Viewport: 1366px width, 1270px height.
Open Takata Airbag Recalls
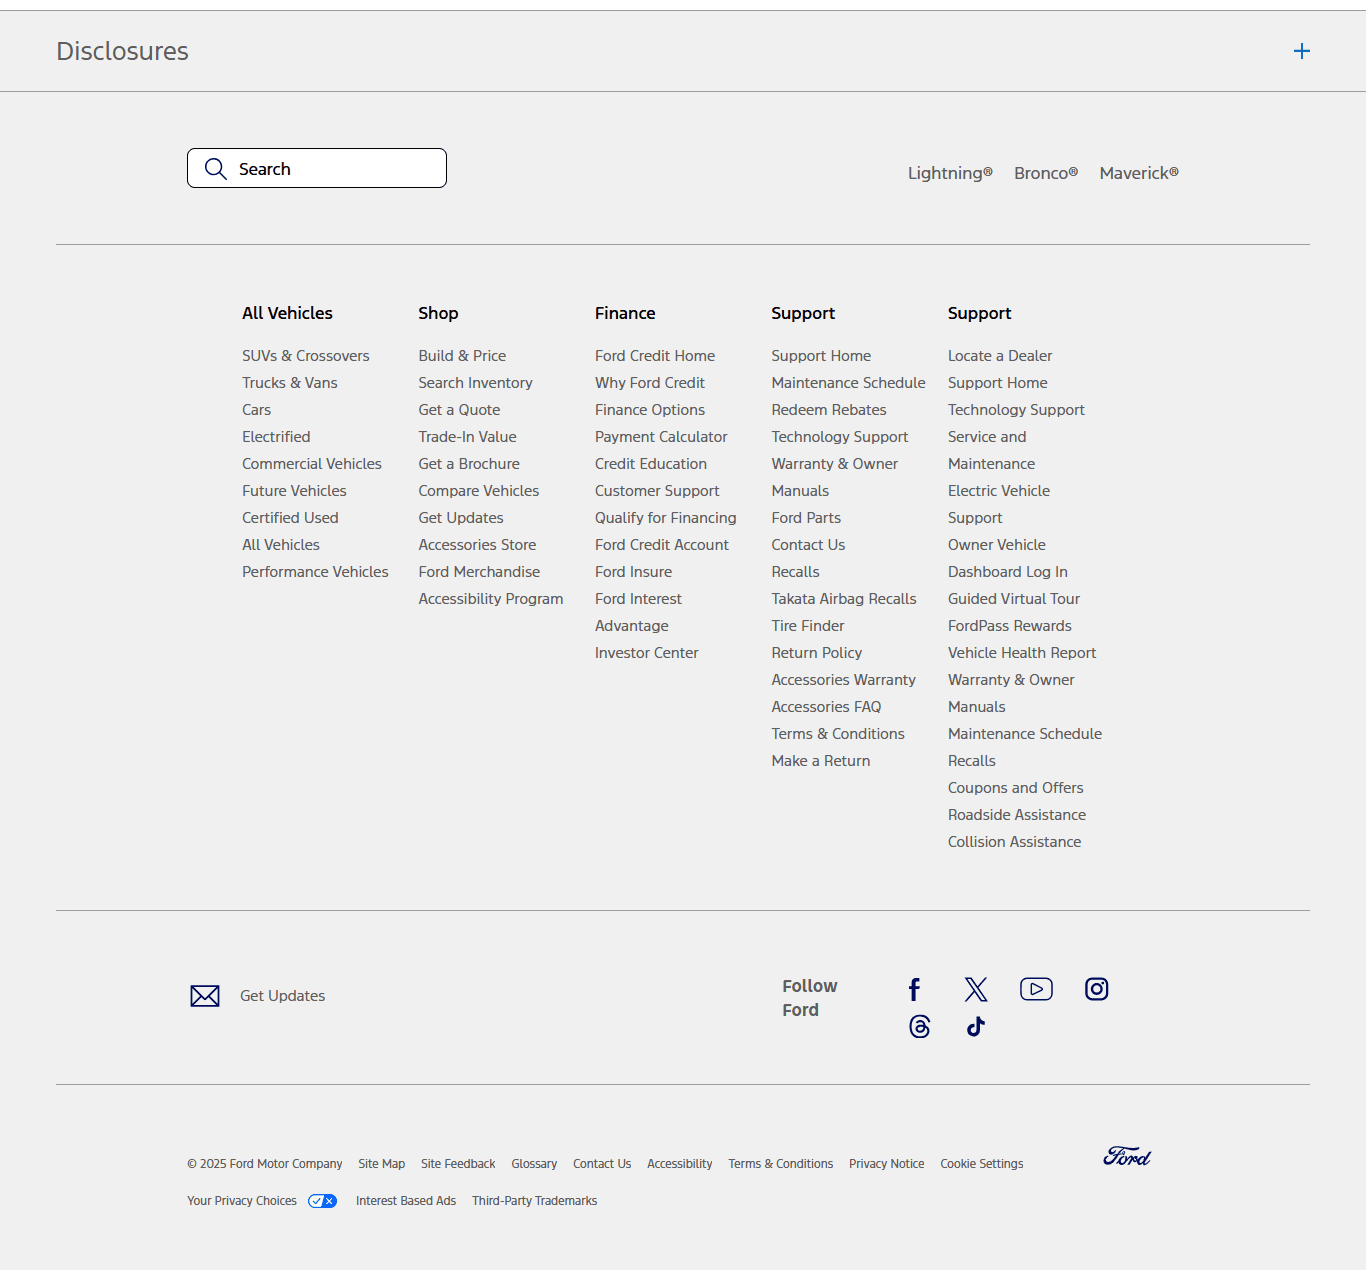click(x=844, y=599)
